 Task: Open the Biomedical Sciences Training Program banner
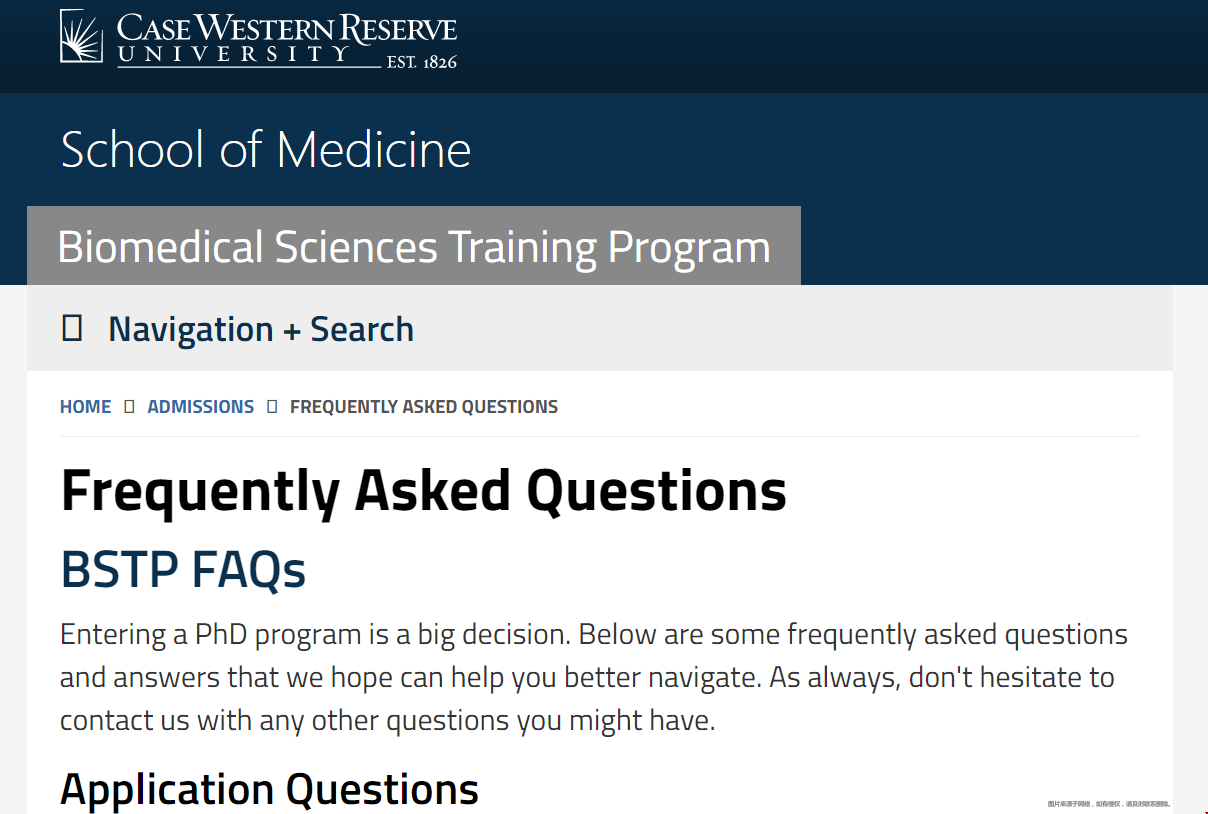coord(414,246)
